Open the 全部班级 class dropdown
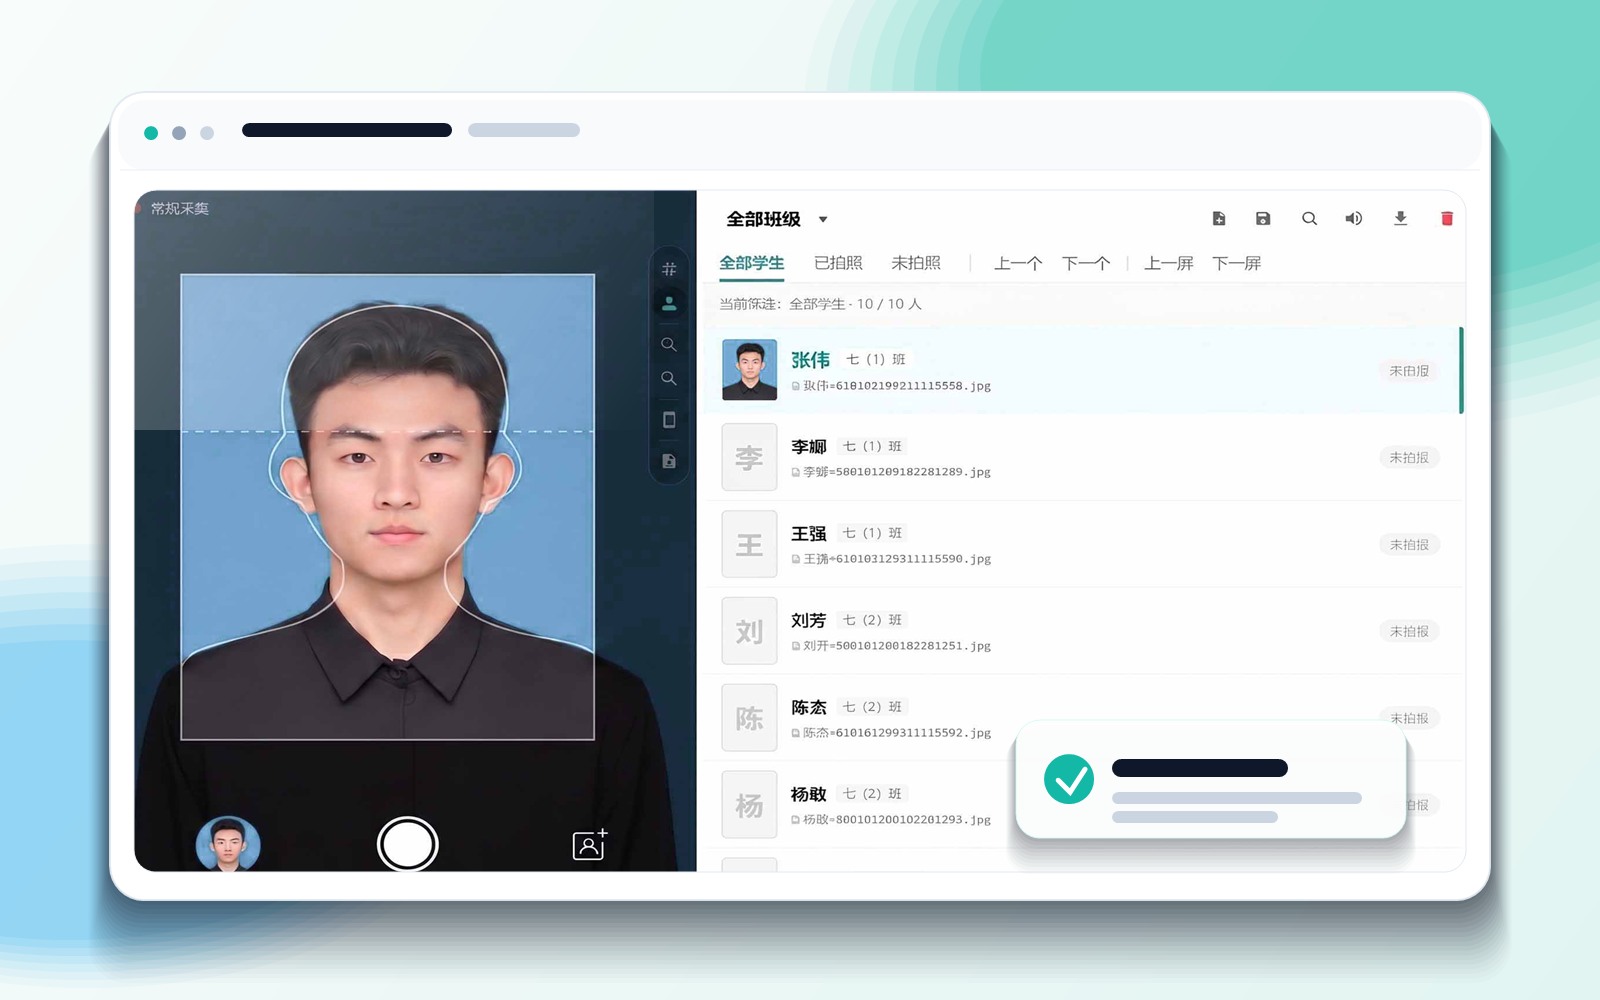 tap(777, 219)
